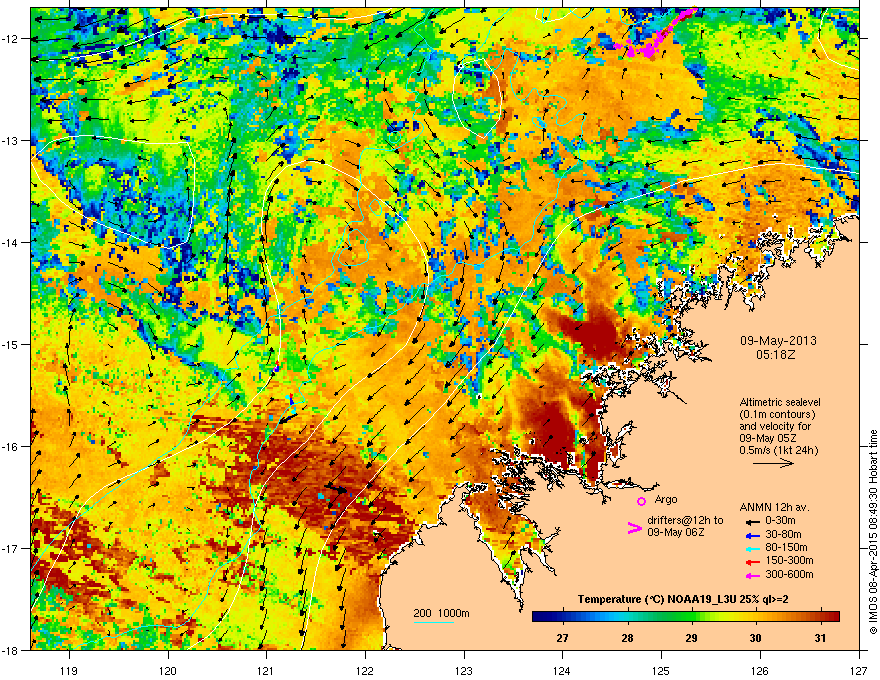Viewport: 880px width, 680px height.
Task: Click the Temperature (°C) NOAA19_L3U title
Action: pos(683,599)
